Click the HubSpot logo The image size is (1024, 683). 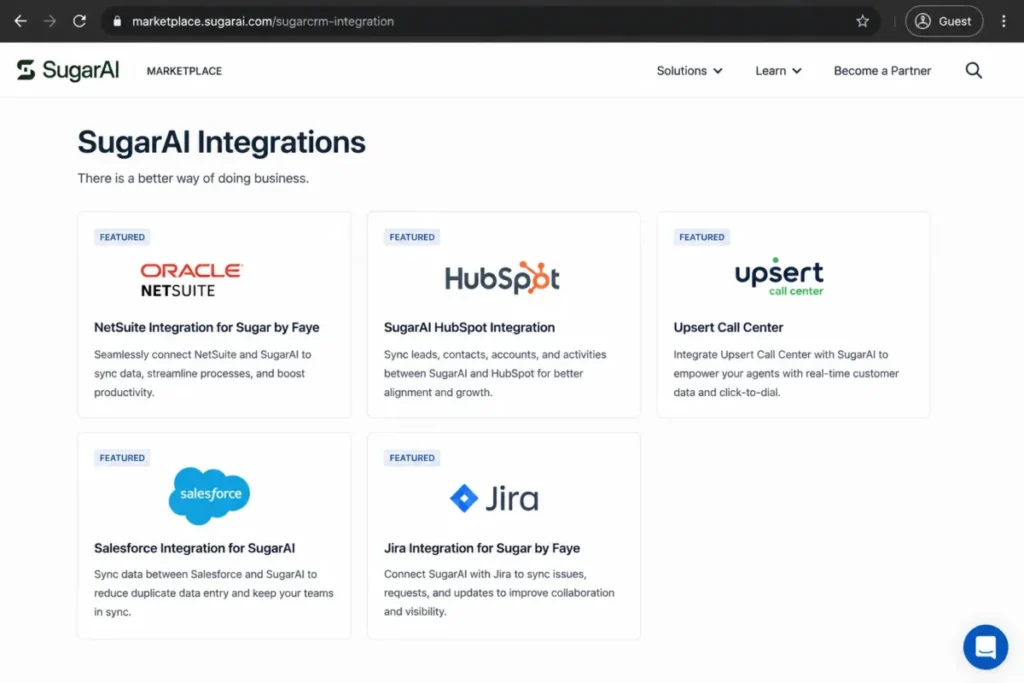tap(502, 278)
